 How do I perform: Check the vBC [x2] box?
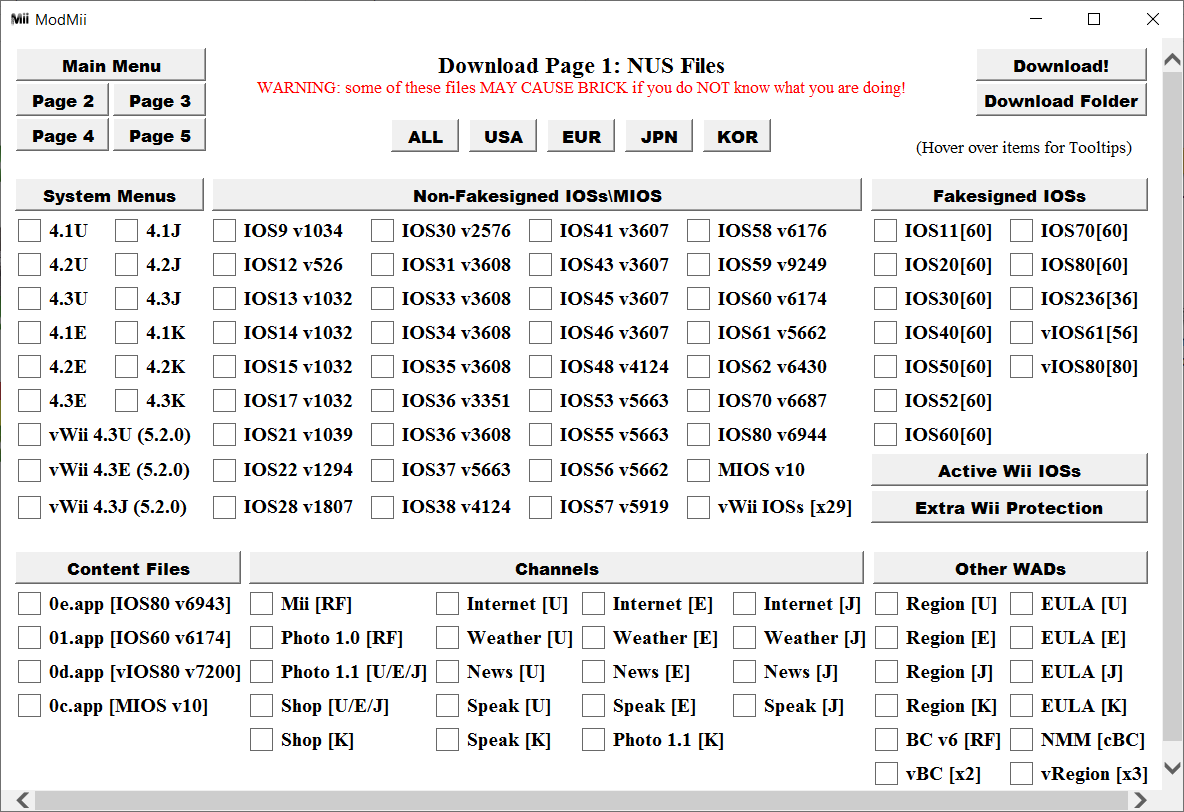886,773
